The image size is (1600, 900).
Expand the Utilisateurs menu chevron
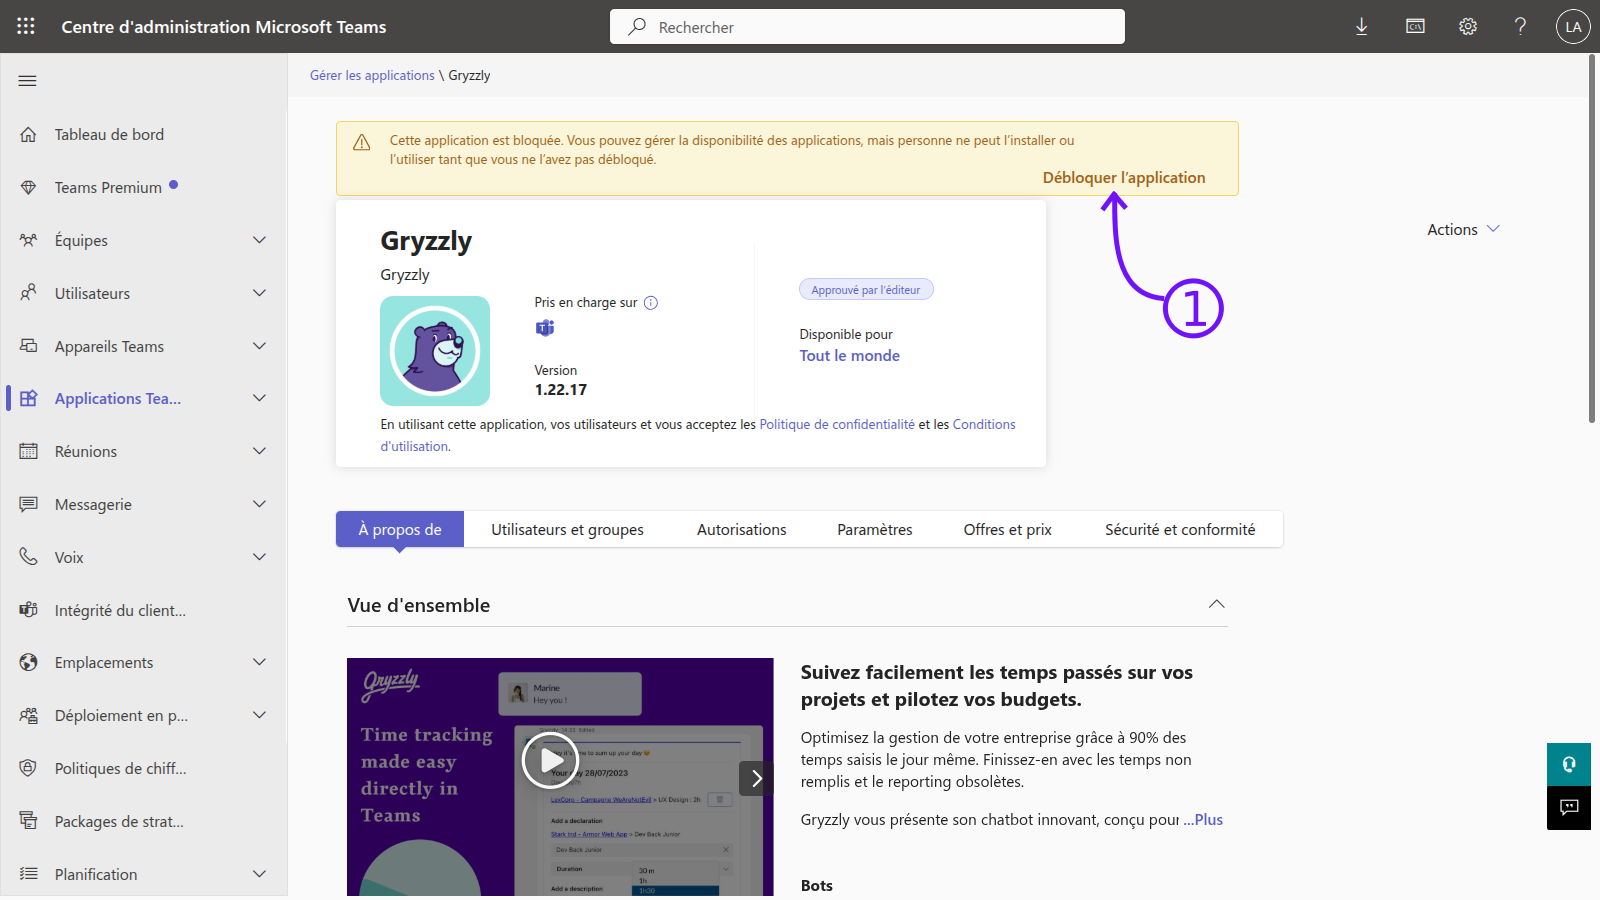(x=260, y=293)
